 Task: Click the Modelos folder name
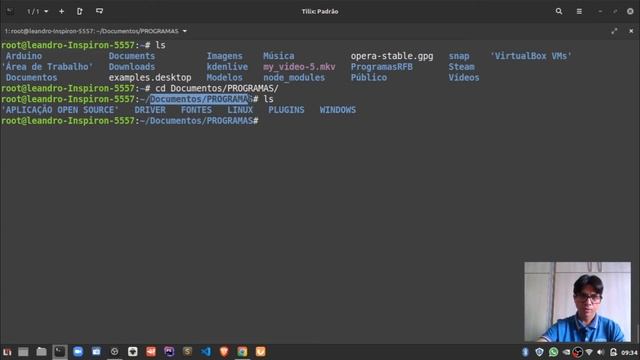pos(224,78)
